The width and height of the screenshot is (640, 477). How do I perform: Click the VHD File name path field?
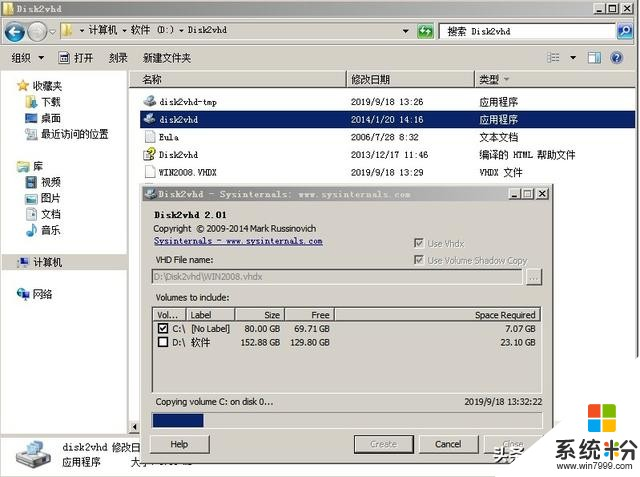tap(337, 277)
